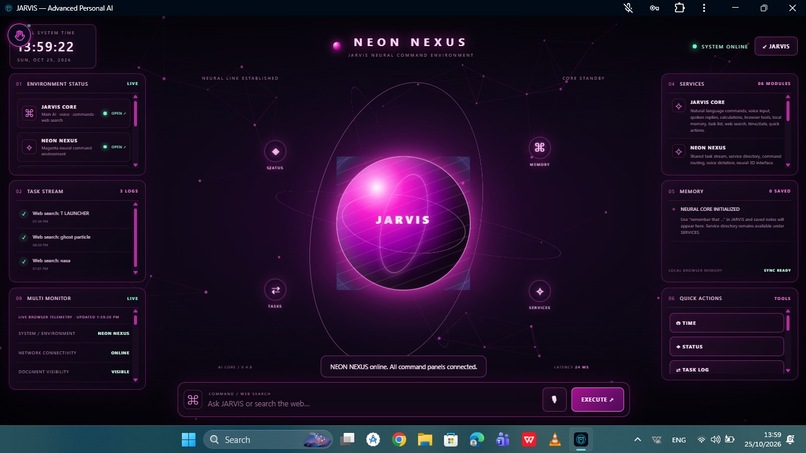Screen dimensions: 806x453
Task: Open Microsoft Store from the taskbar
Action: tap(451, 440)
